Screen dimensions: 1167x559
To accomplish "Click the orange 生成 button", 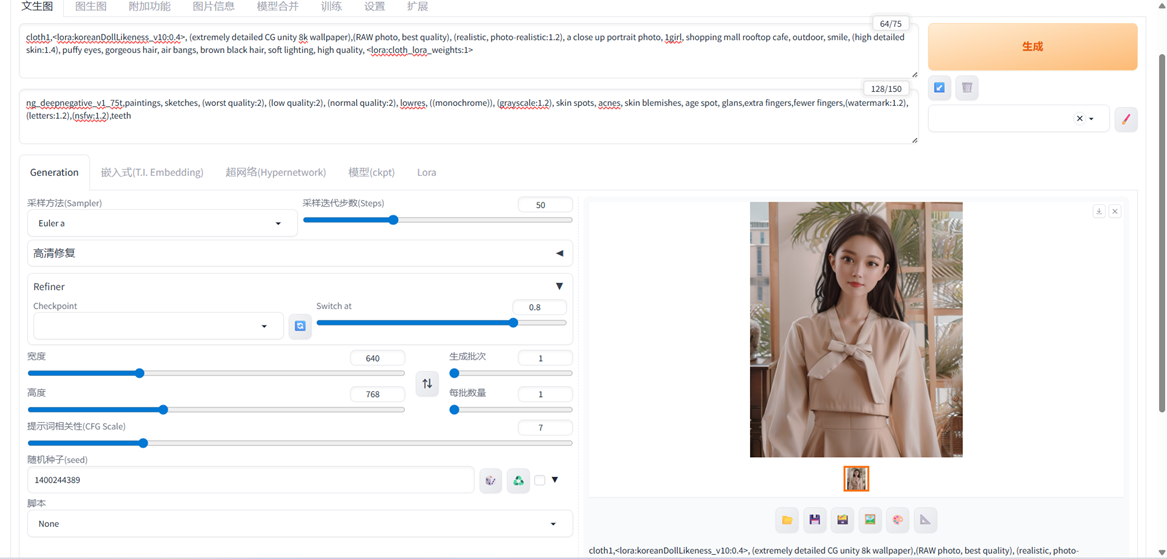I will [1032, 46].
